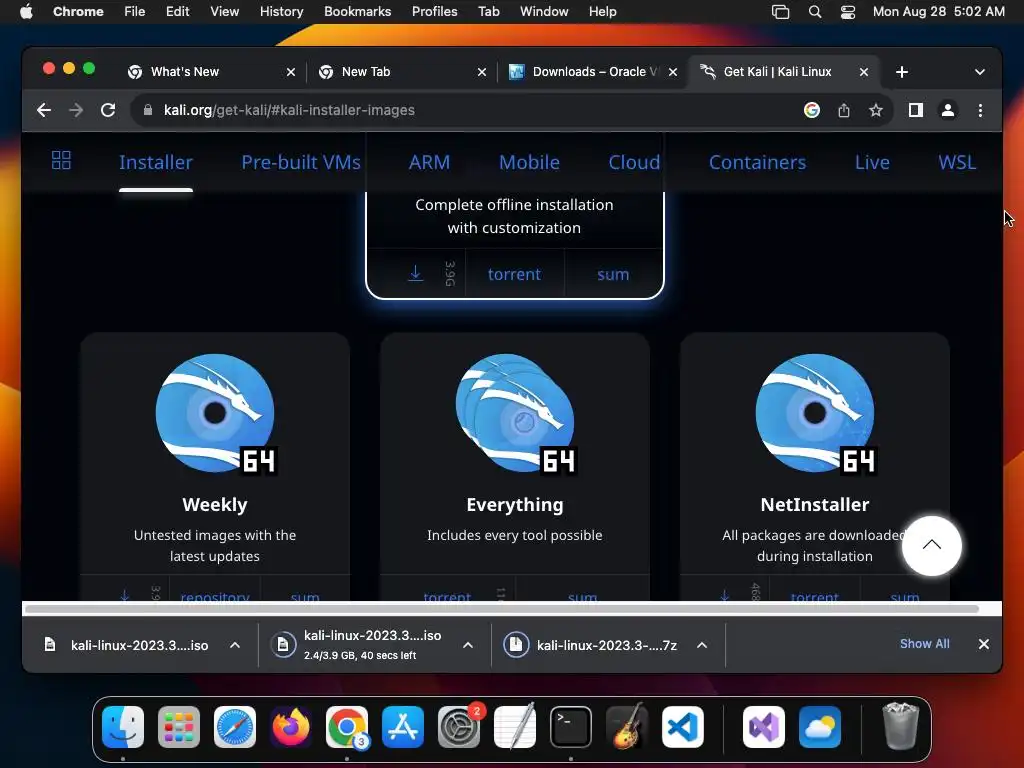Select the Cloud section

tap(634, 162)
